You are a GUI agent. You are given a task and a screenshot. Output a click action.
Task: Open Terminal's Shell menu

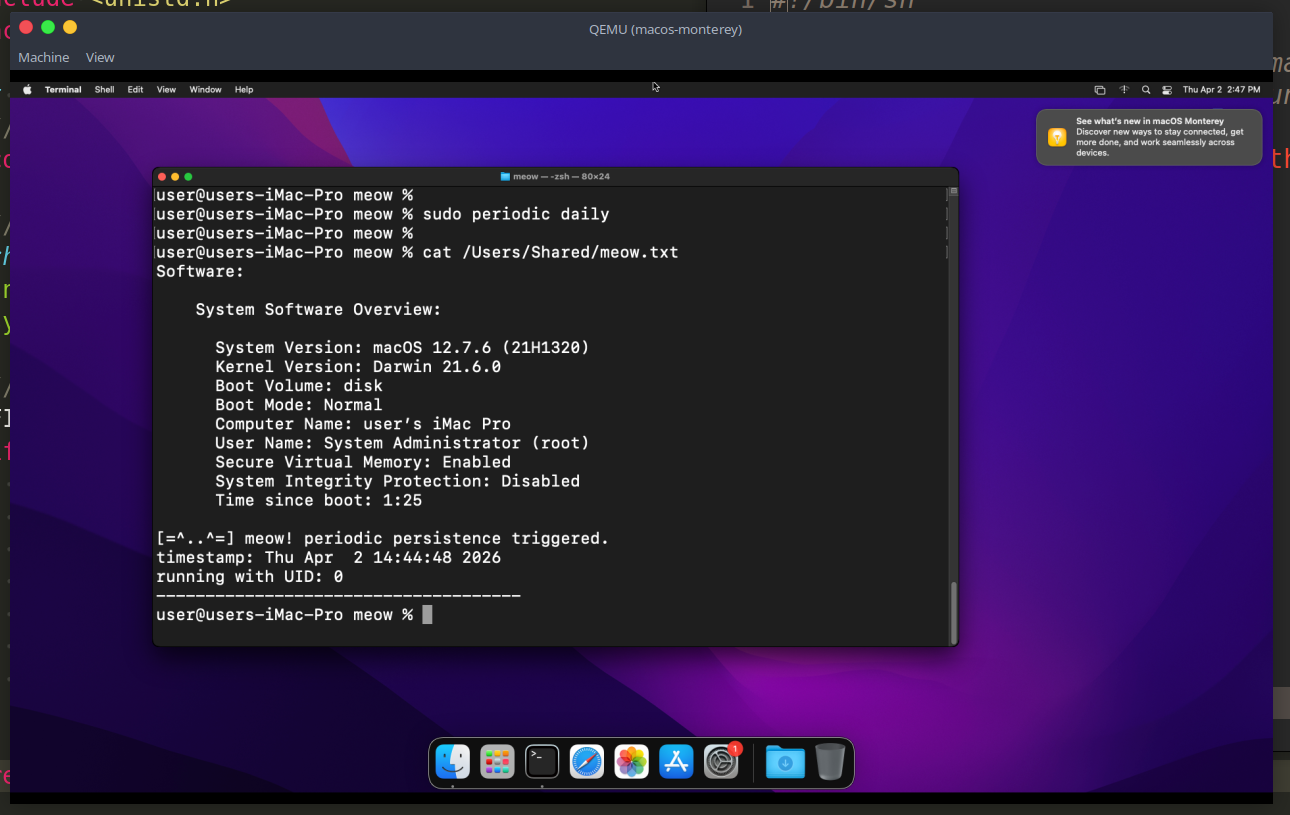pyautogui.click(x=104, y=89)
